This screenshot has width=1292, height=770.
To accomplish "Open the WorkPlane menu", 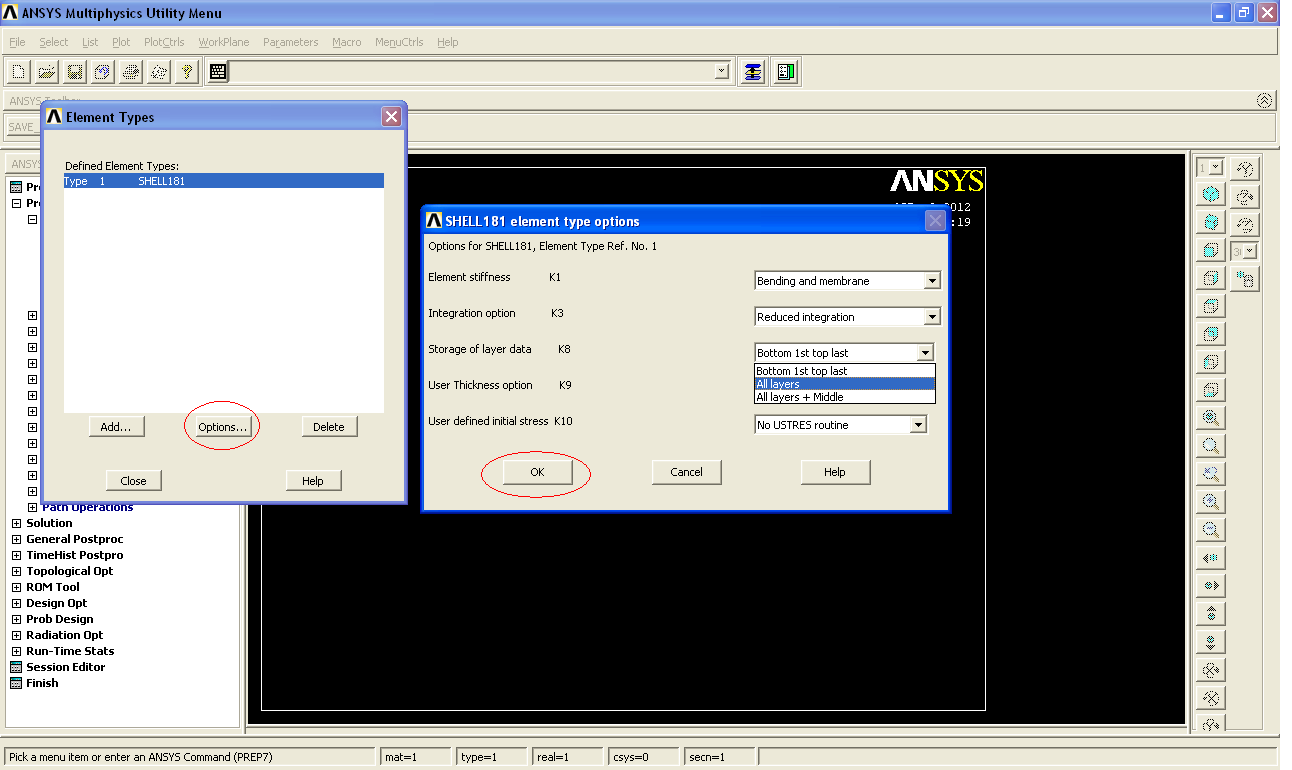I will pos(224,42).
